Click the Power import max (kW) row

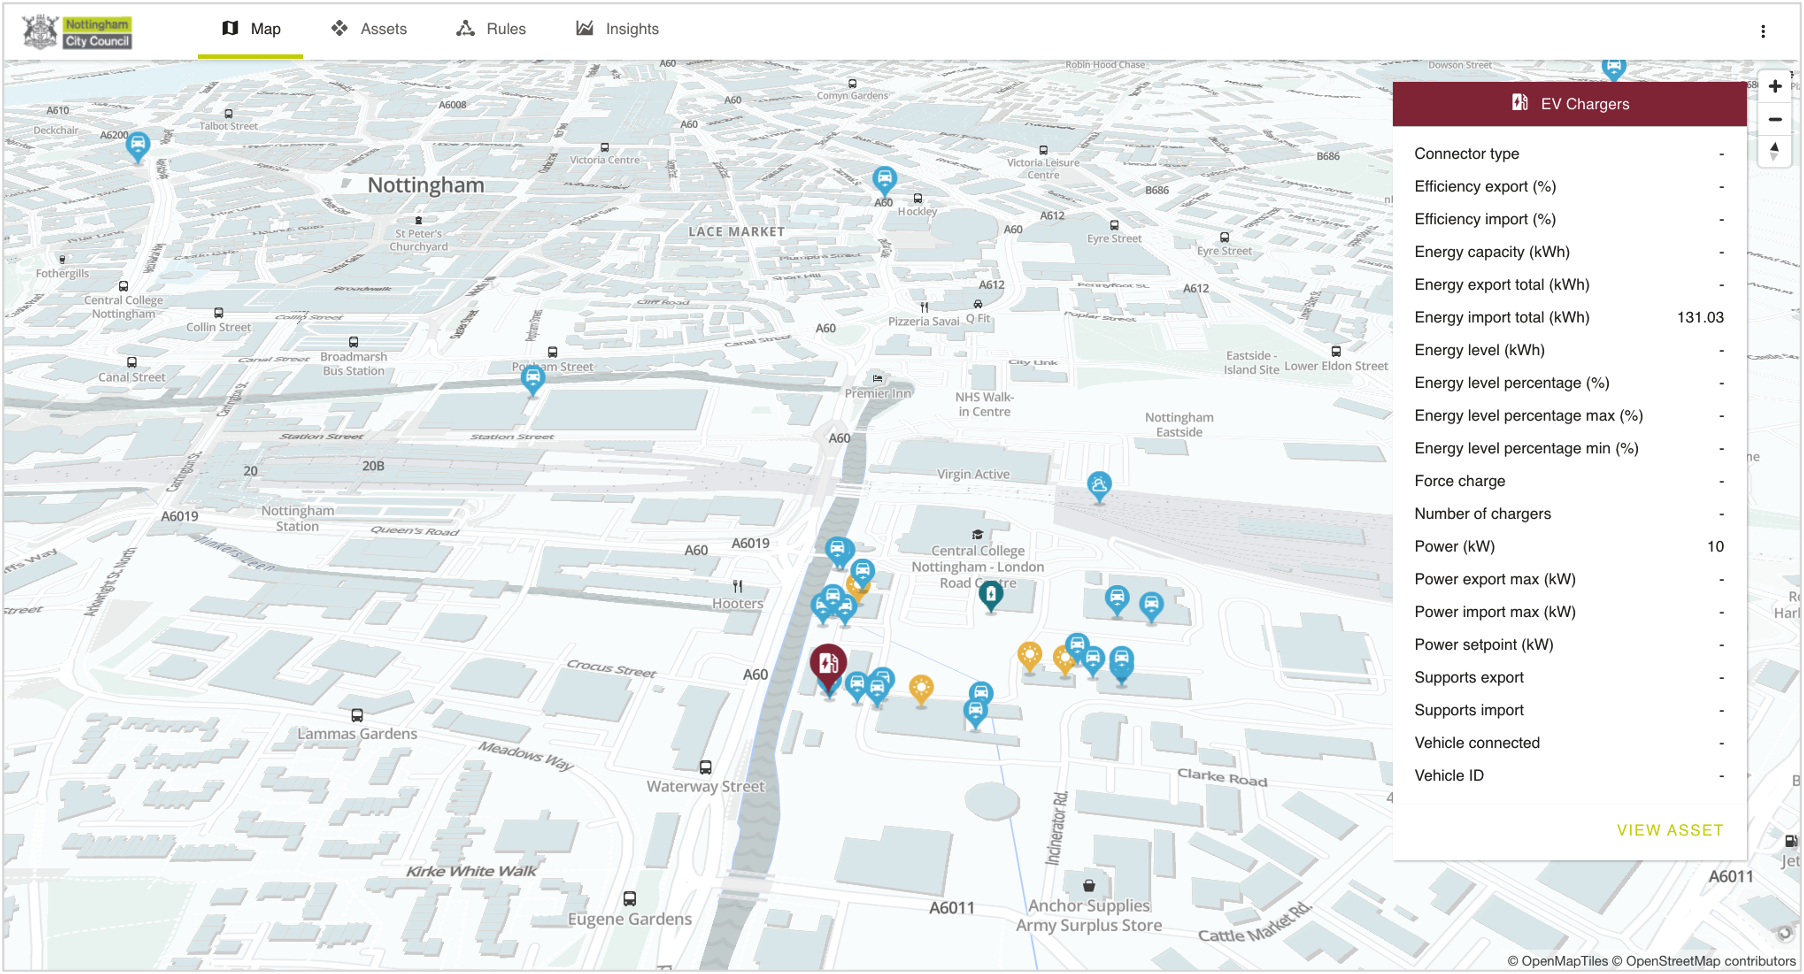[x=1569, y=612]
